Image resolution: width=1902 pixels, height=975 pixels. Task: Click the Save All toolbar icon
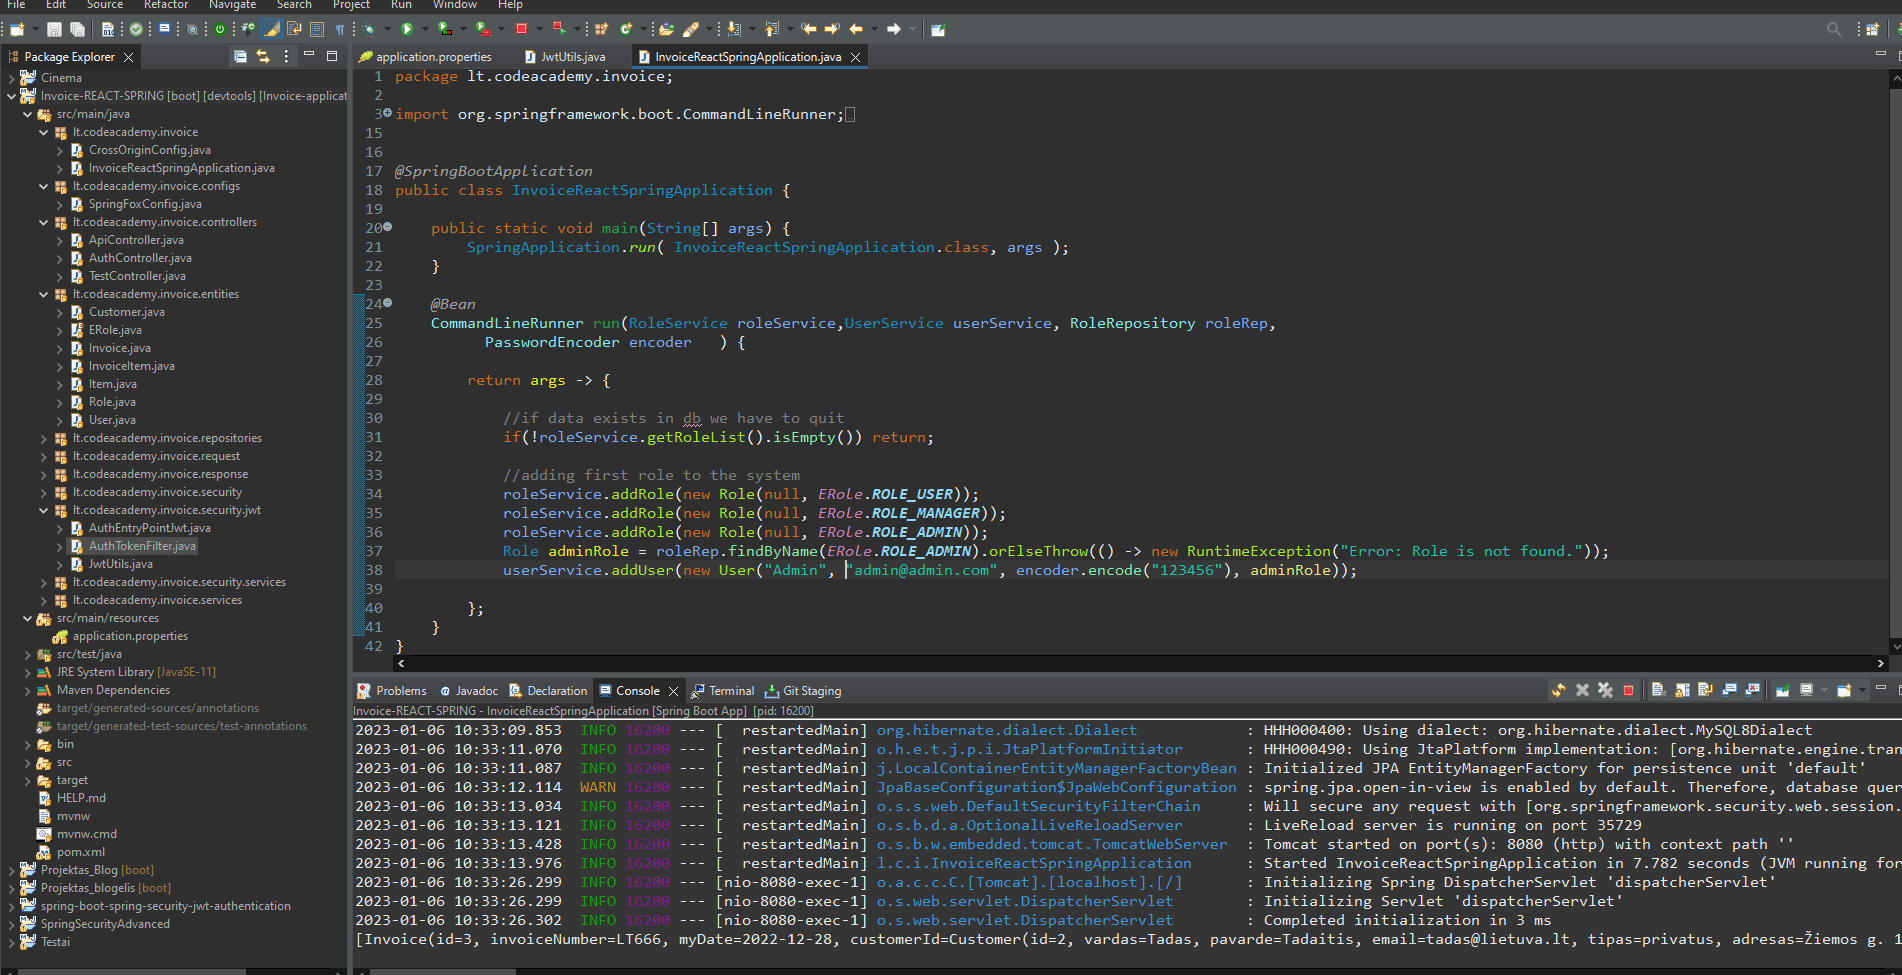[78, 29]
